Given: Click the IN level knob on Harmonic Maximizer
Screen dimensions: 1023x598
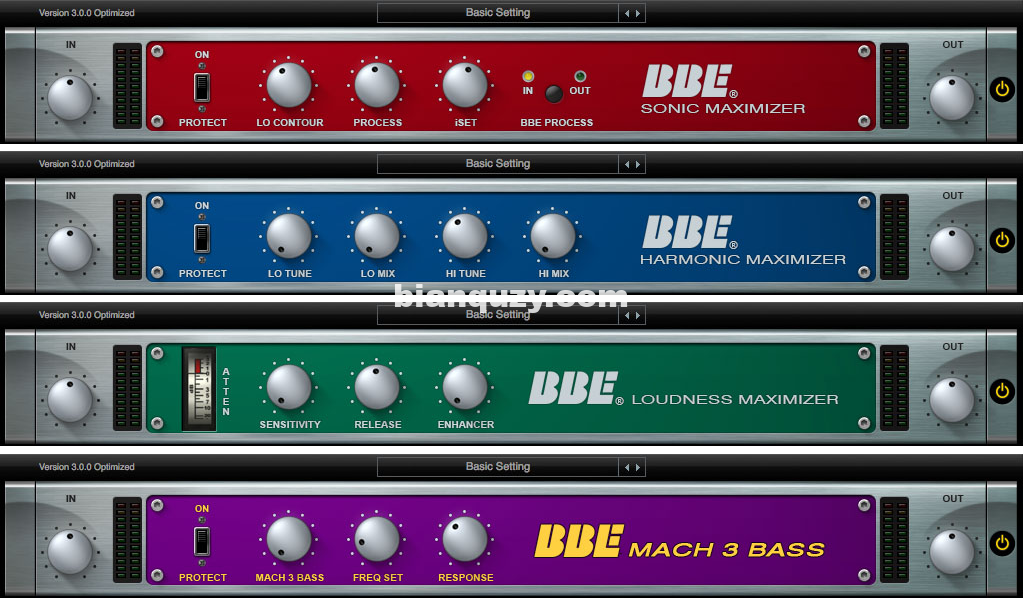Looking at the screenshot, I should point(70,249).
